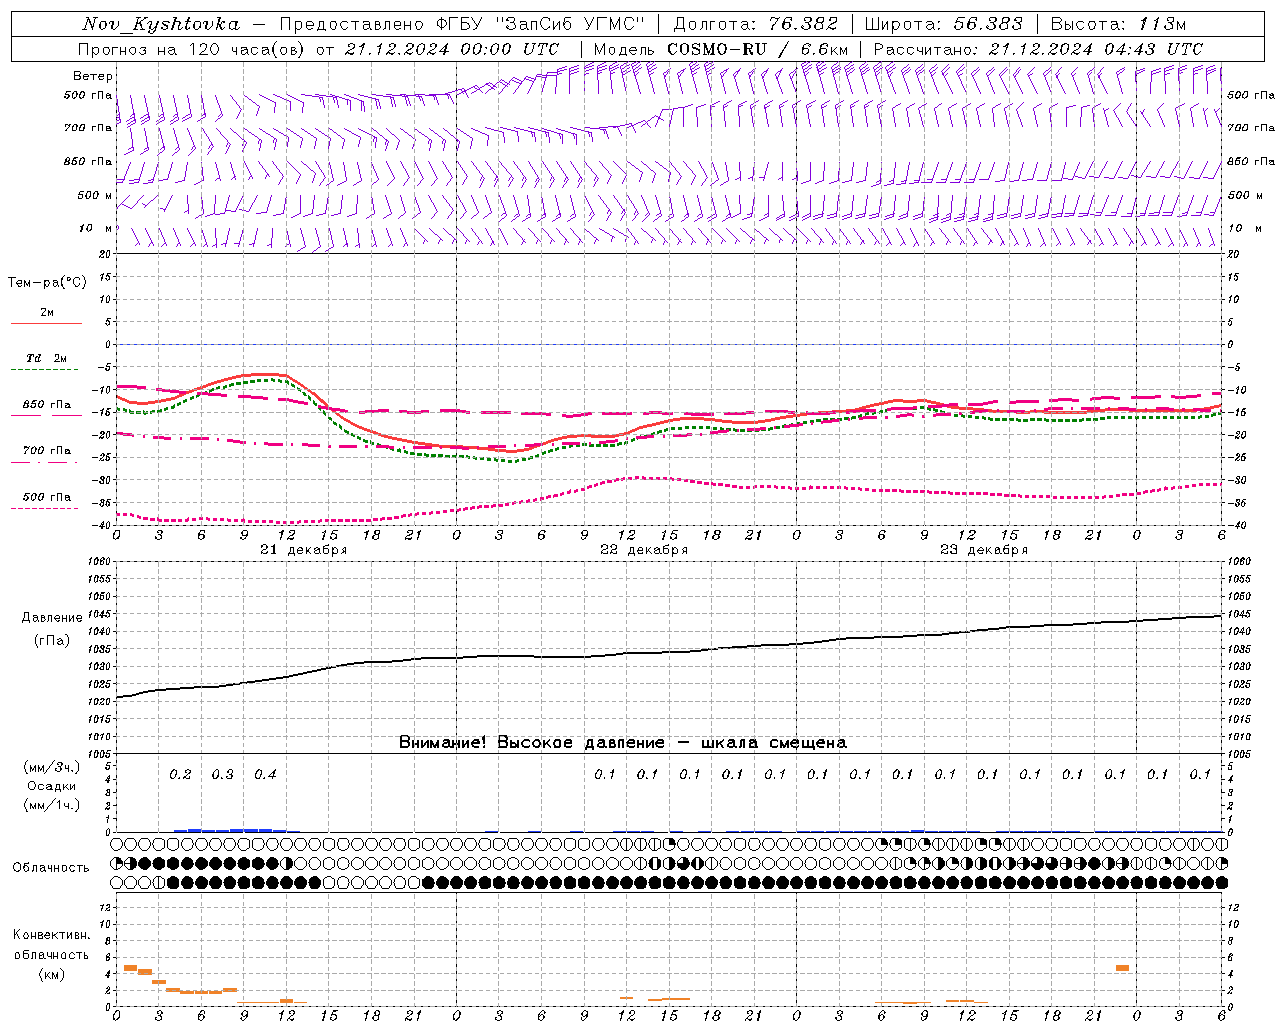This screenshot has width=1280, height=1024.
Task: Click the 'Высота: 113м' value
Action: click(x=1118, y=24)
